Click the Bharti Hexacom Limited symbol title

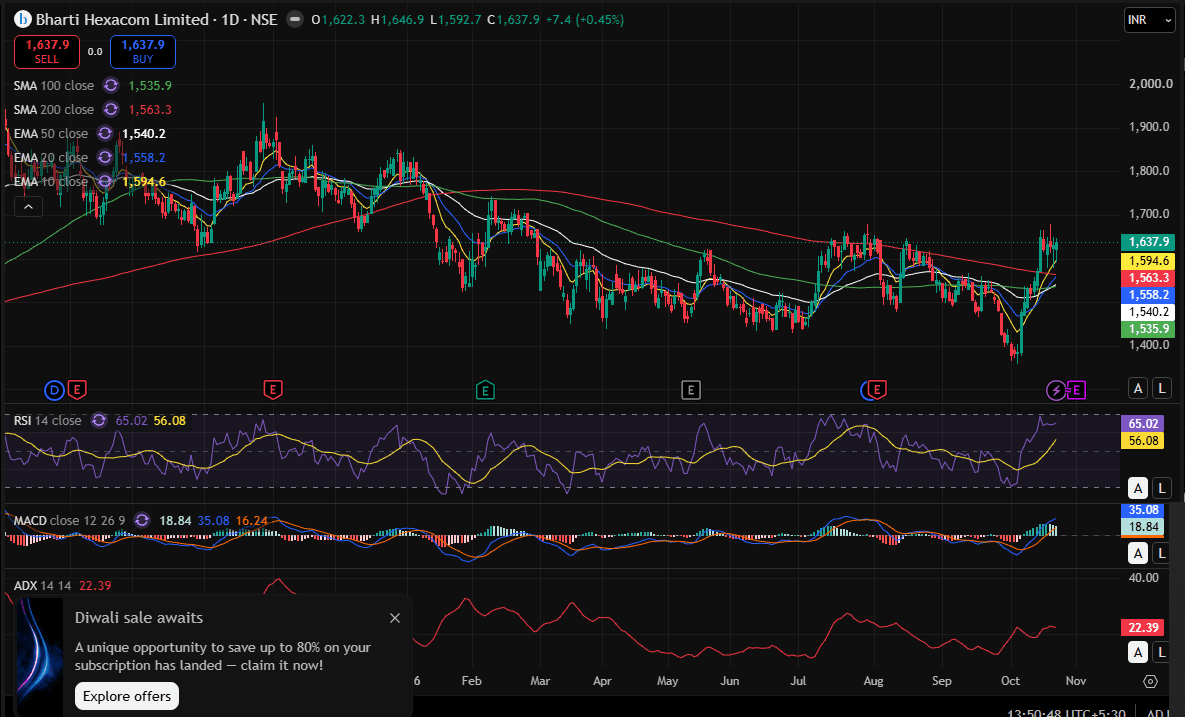pyautogui.click(x=122, y=20)
